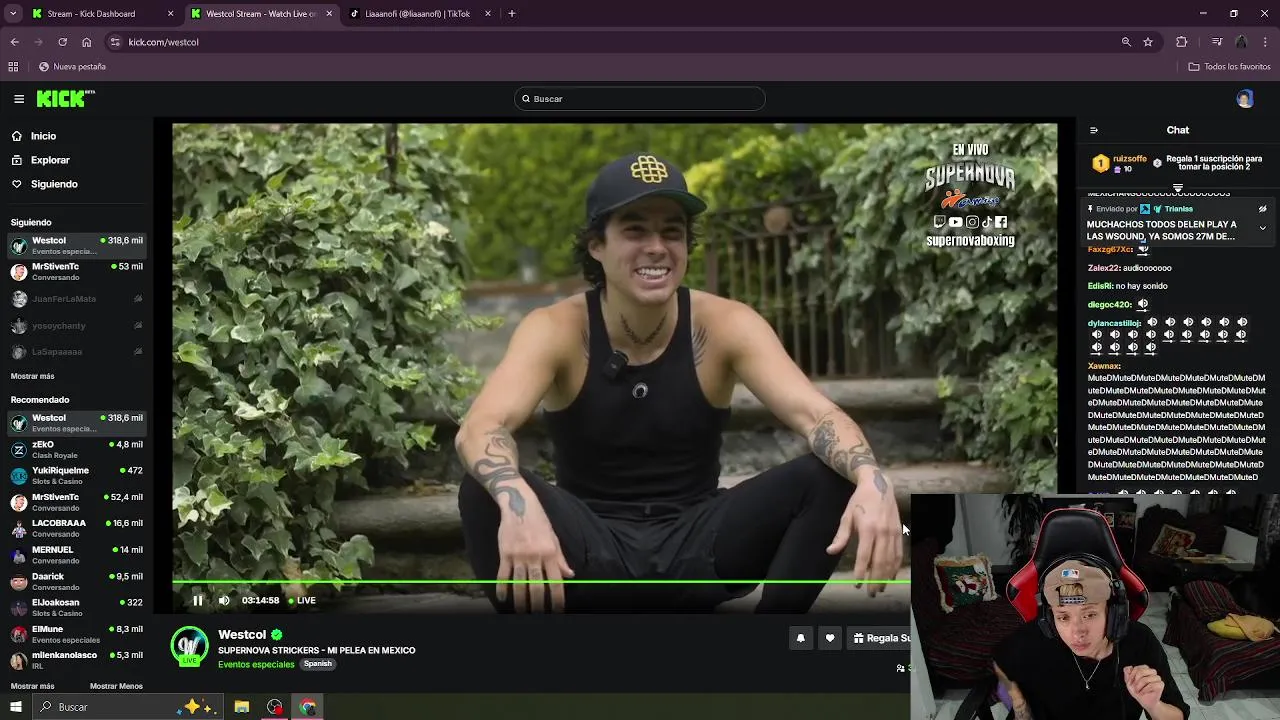The image size is (1280, 720).
Task: Open a new browser tab
Action: click(512, 14)
